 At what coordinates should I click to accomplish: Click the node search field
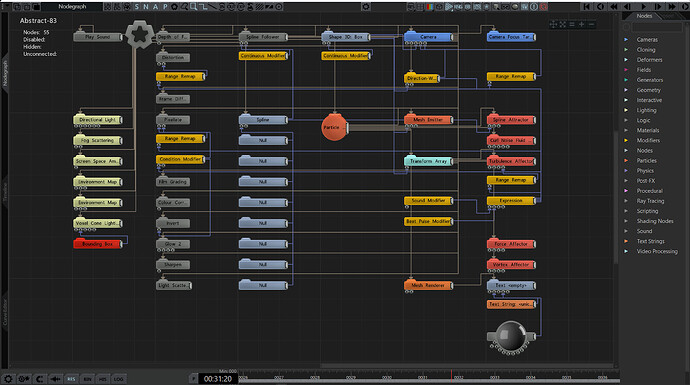click(x=657, y=27)
